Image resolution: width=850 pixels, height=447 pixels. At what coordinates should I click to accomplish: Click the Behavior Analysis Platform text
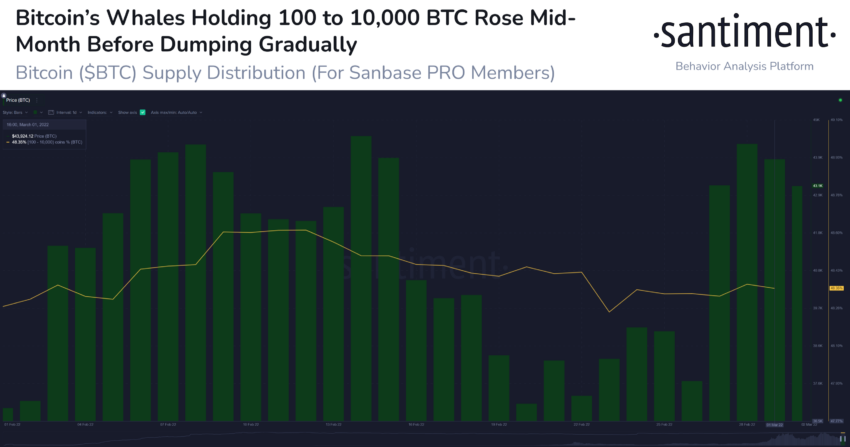pyautogui.click(x=744, y=66)
